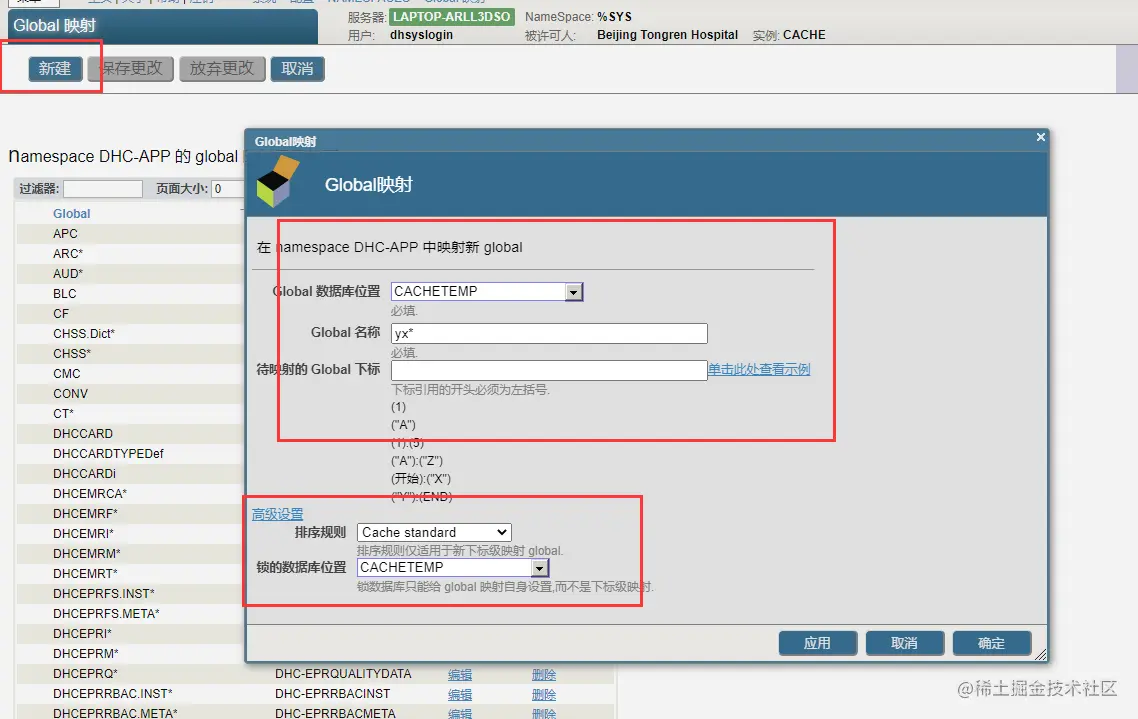The image size is (1138, 719).
Task: Select the CT* row
Action: pos(129,414)
